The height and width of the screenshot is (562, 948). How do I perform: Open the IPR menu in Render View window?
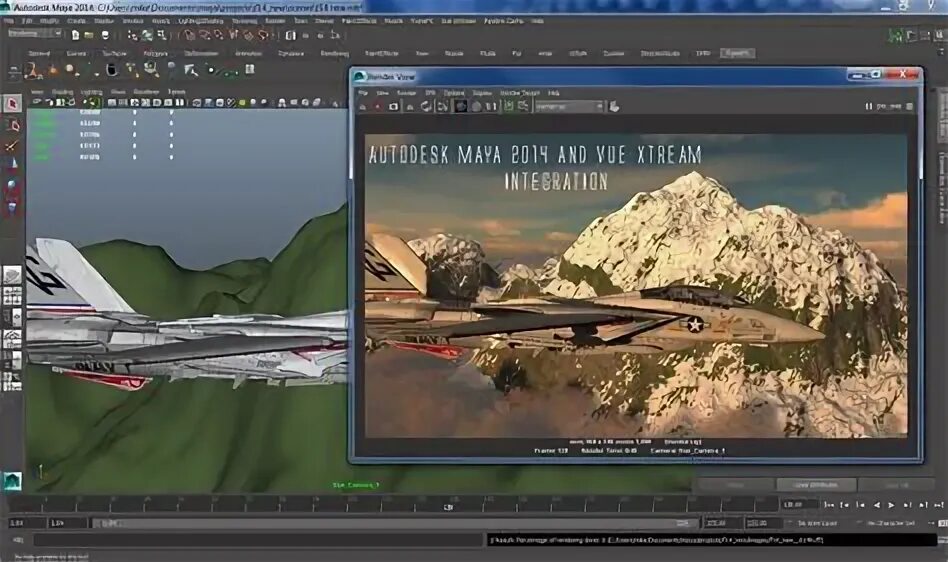tap(430, 93)
